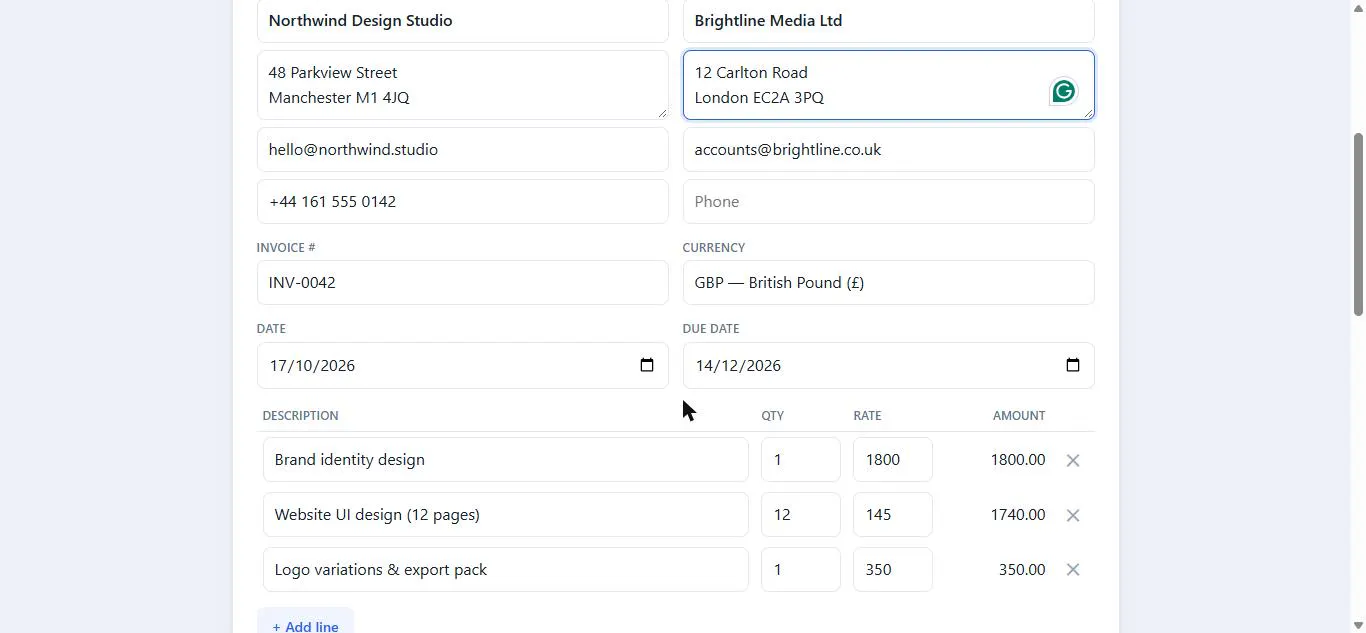Remove the Brand identity design line
The width and height of the screenshot is (1366, 633).
tap(1073, 461)
